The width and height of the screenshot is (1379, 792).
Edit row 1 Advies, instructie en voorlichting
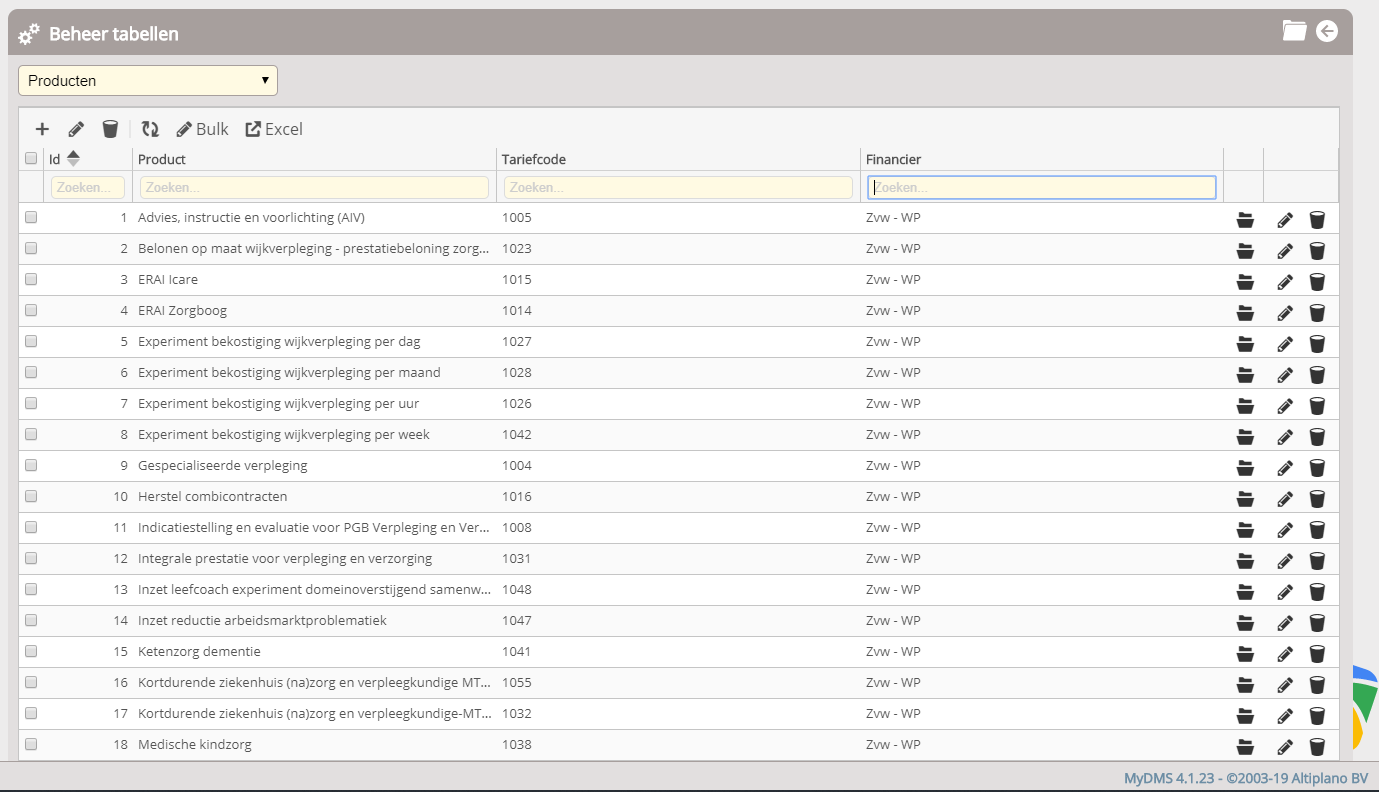1285,220
